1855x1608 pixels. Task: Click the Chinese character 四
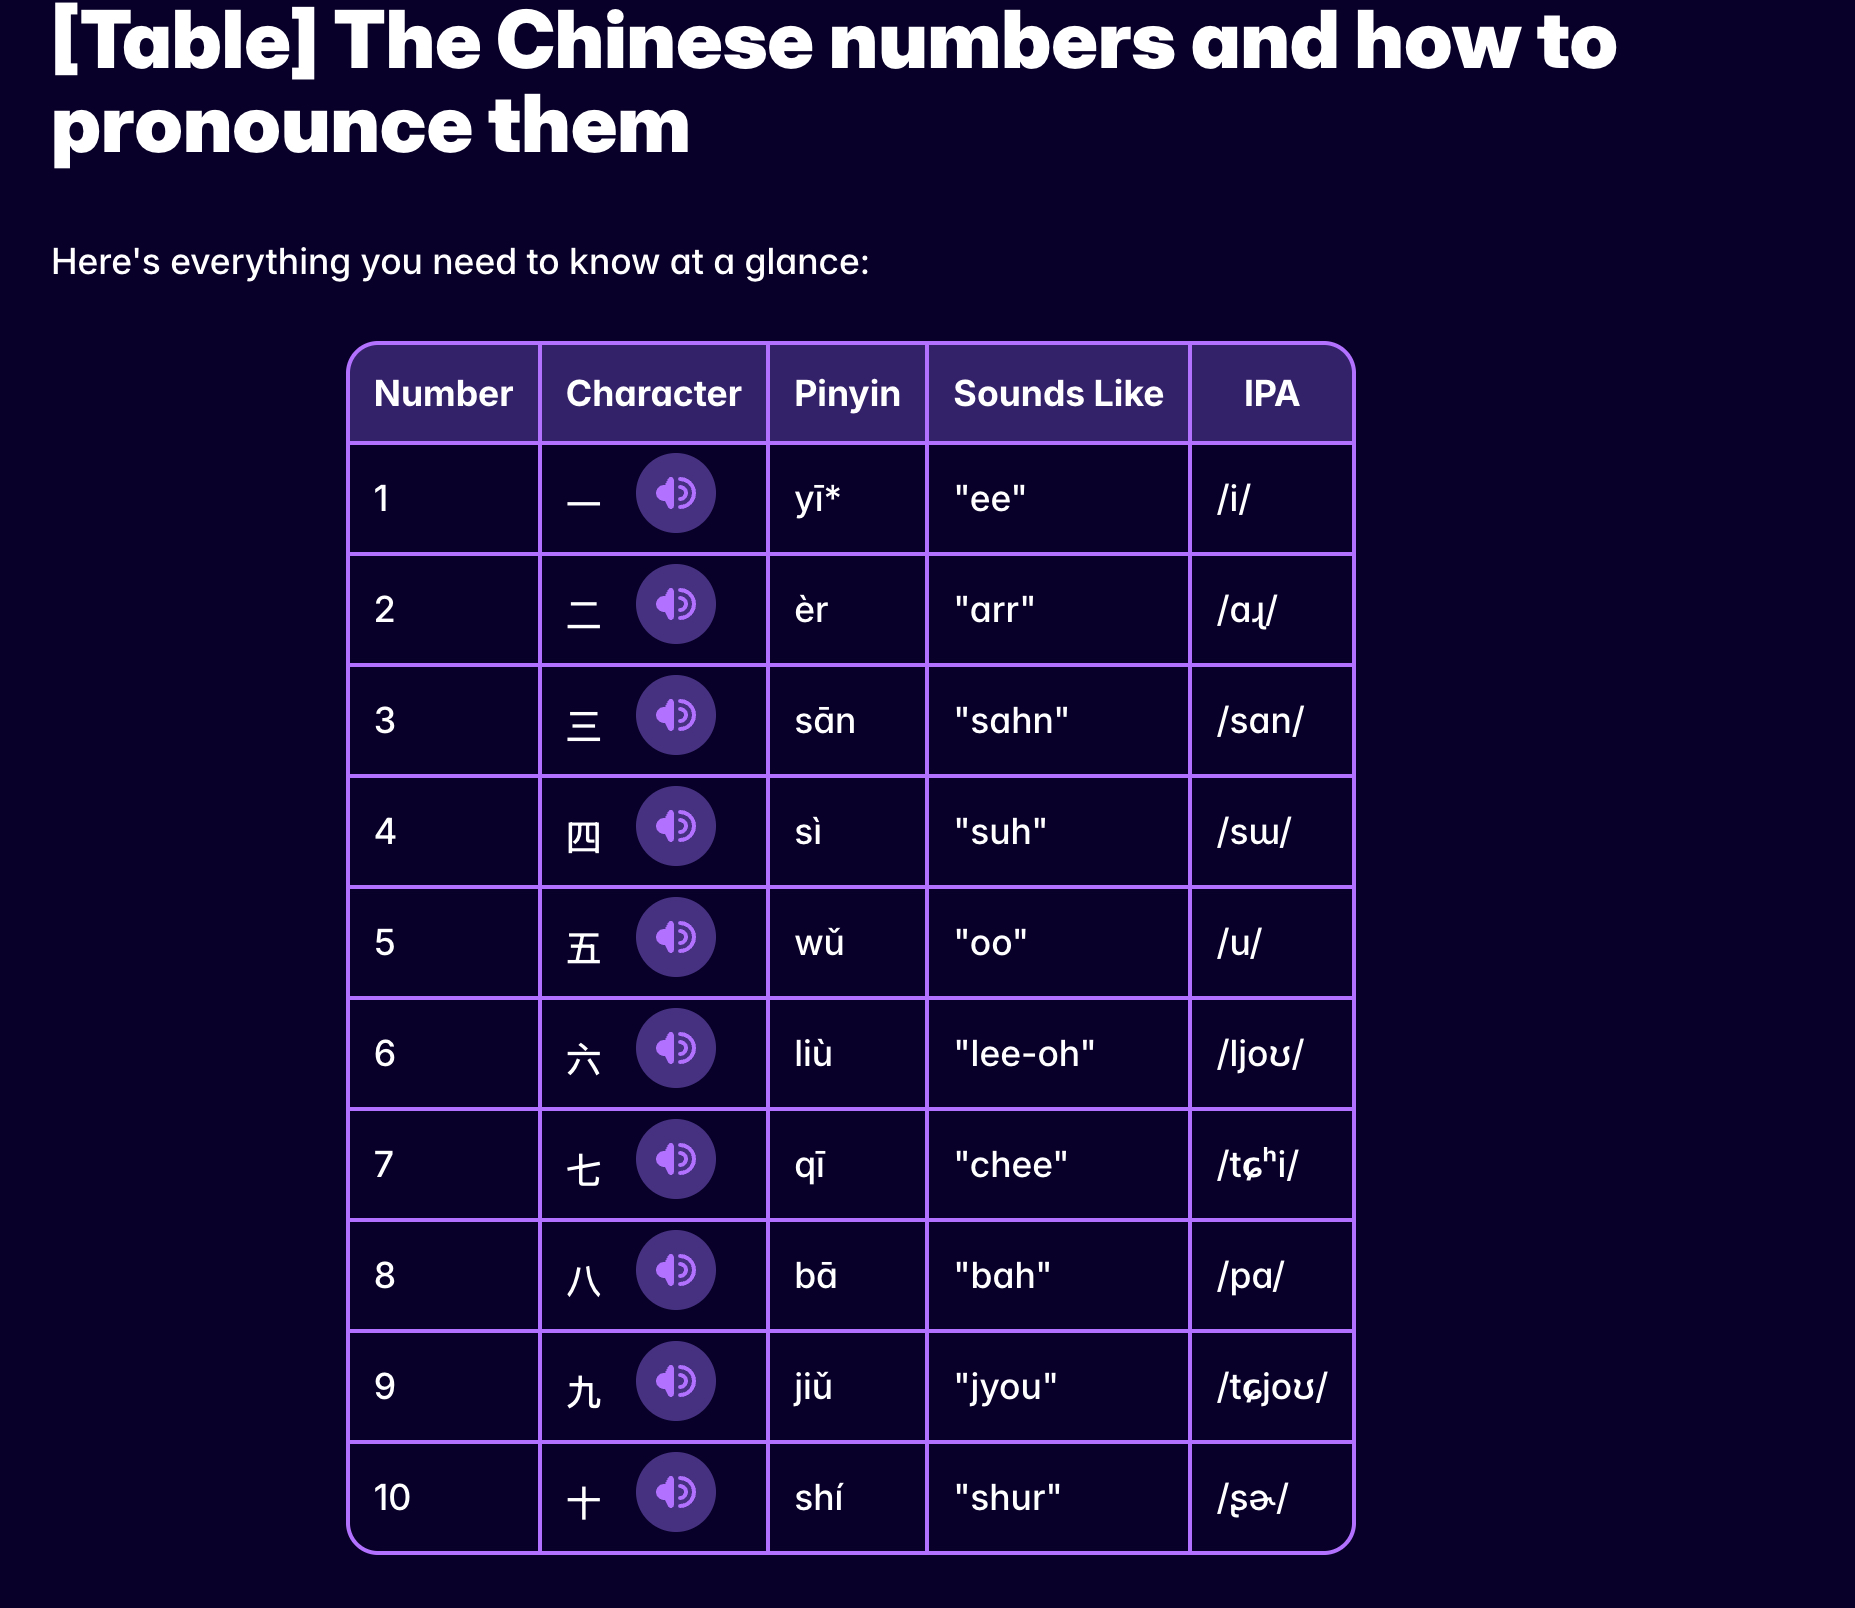click(x=583, y=836)
